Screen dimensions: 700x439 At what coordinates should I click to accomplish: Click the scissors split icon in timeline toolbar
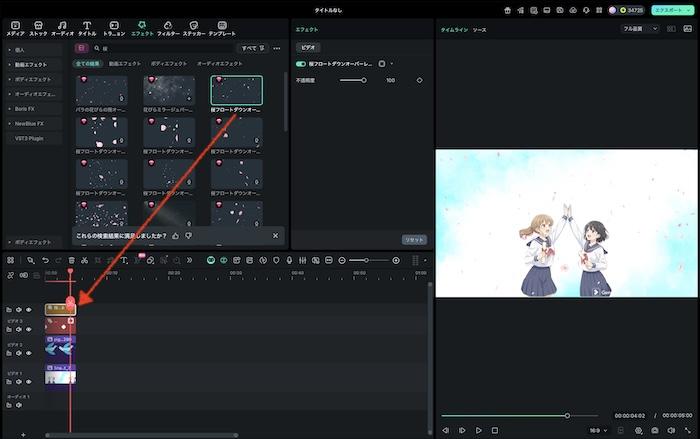click(83, 260)
